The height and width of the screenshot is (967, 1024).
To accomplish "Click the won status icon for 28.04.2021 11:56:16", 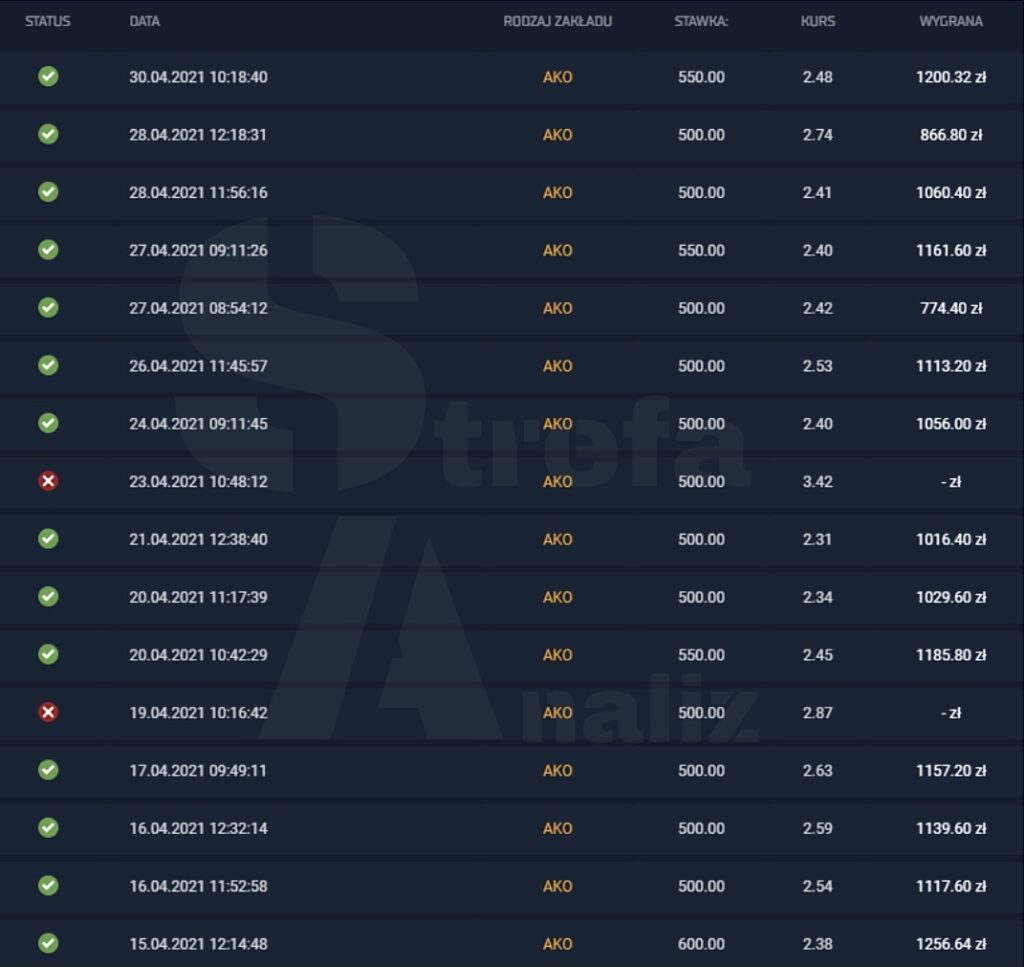I will pyautogui.click(x=48, y=192).
